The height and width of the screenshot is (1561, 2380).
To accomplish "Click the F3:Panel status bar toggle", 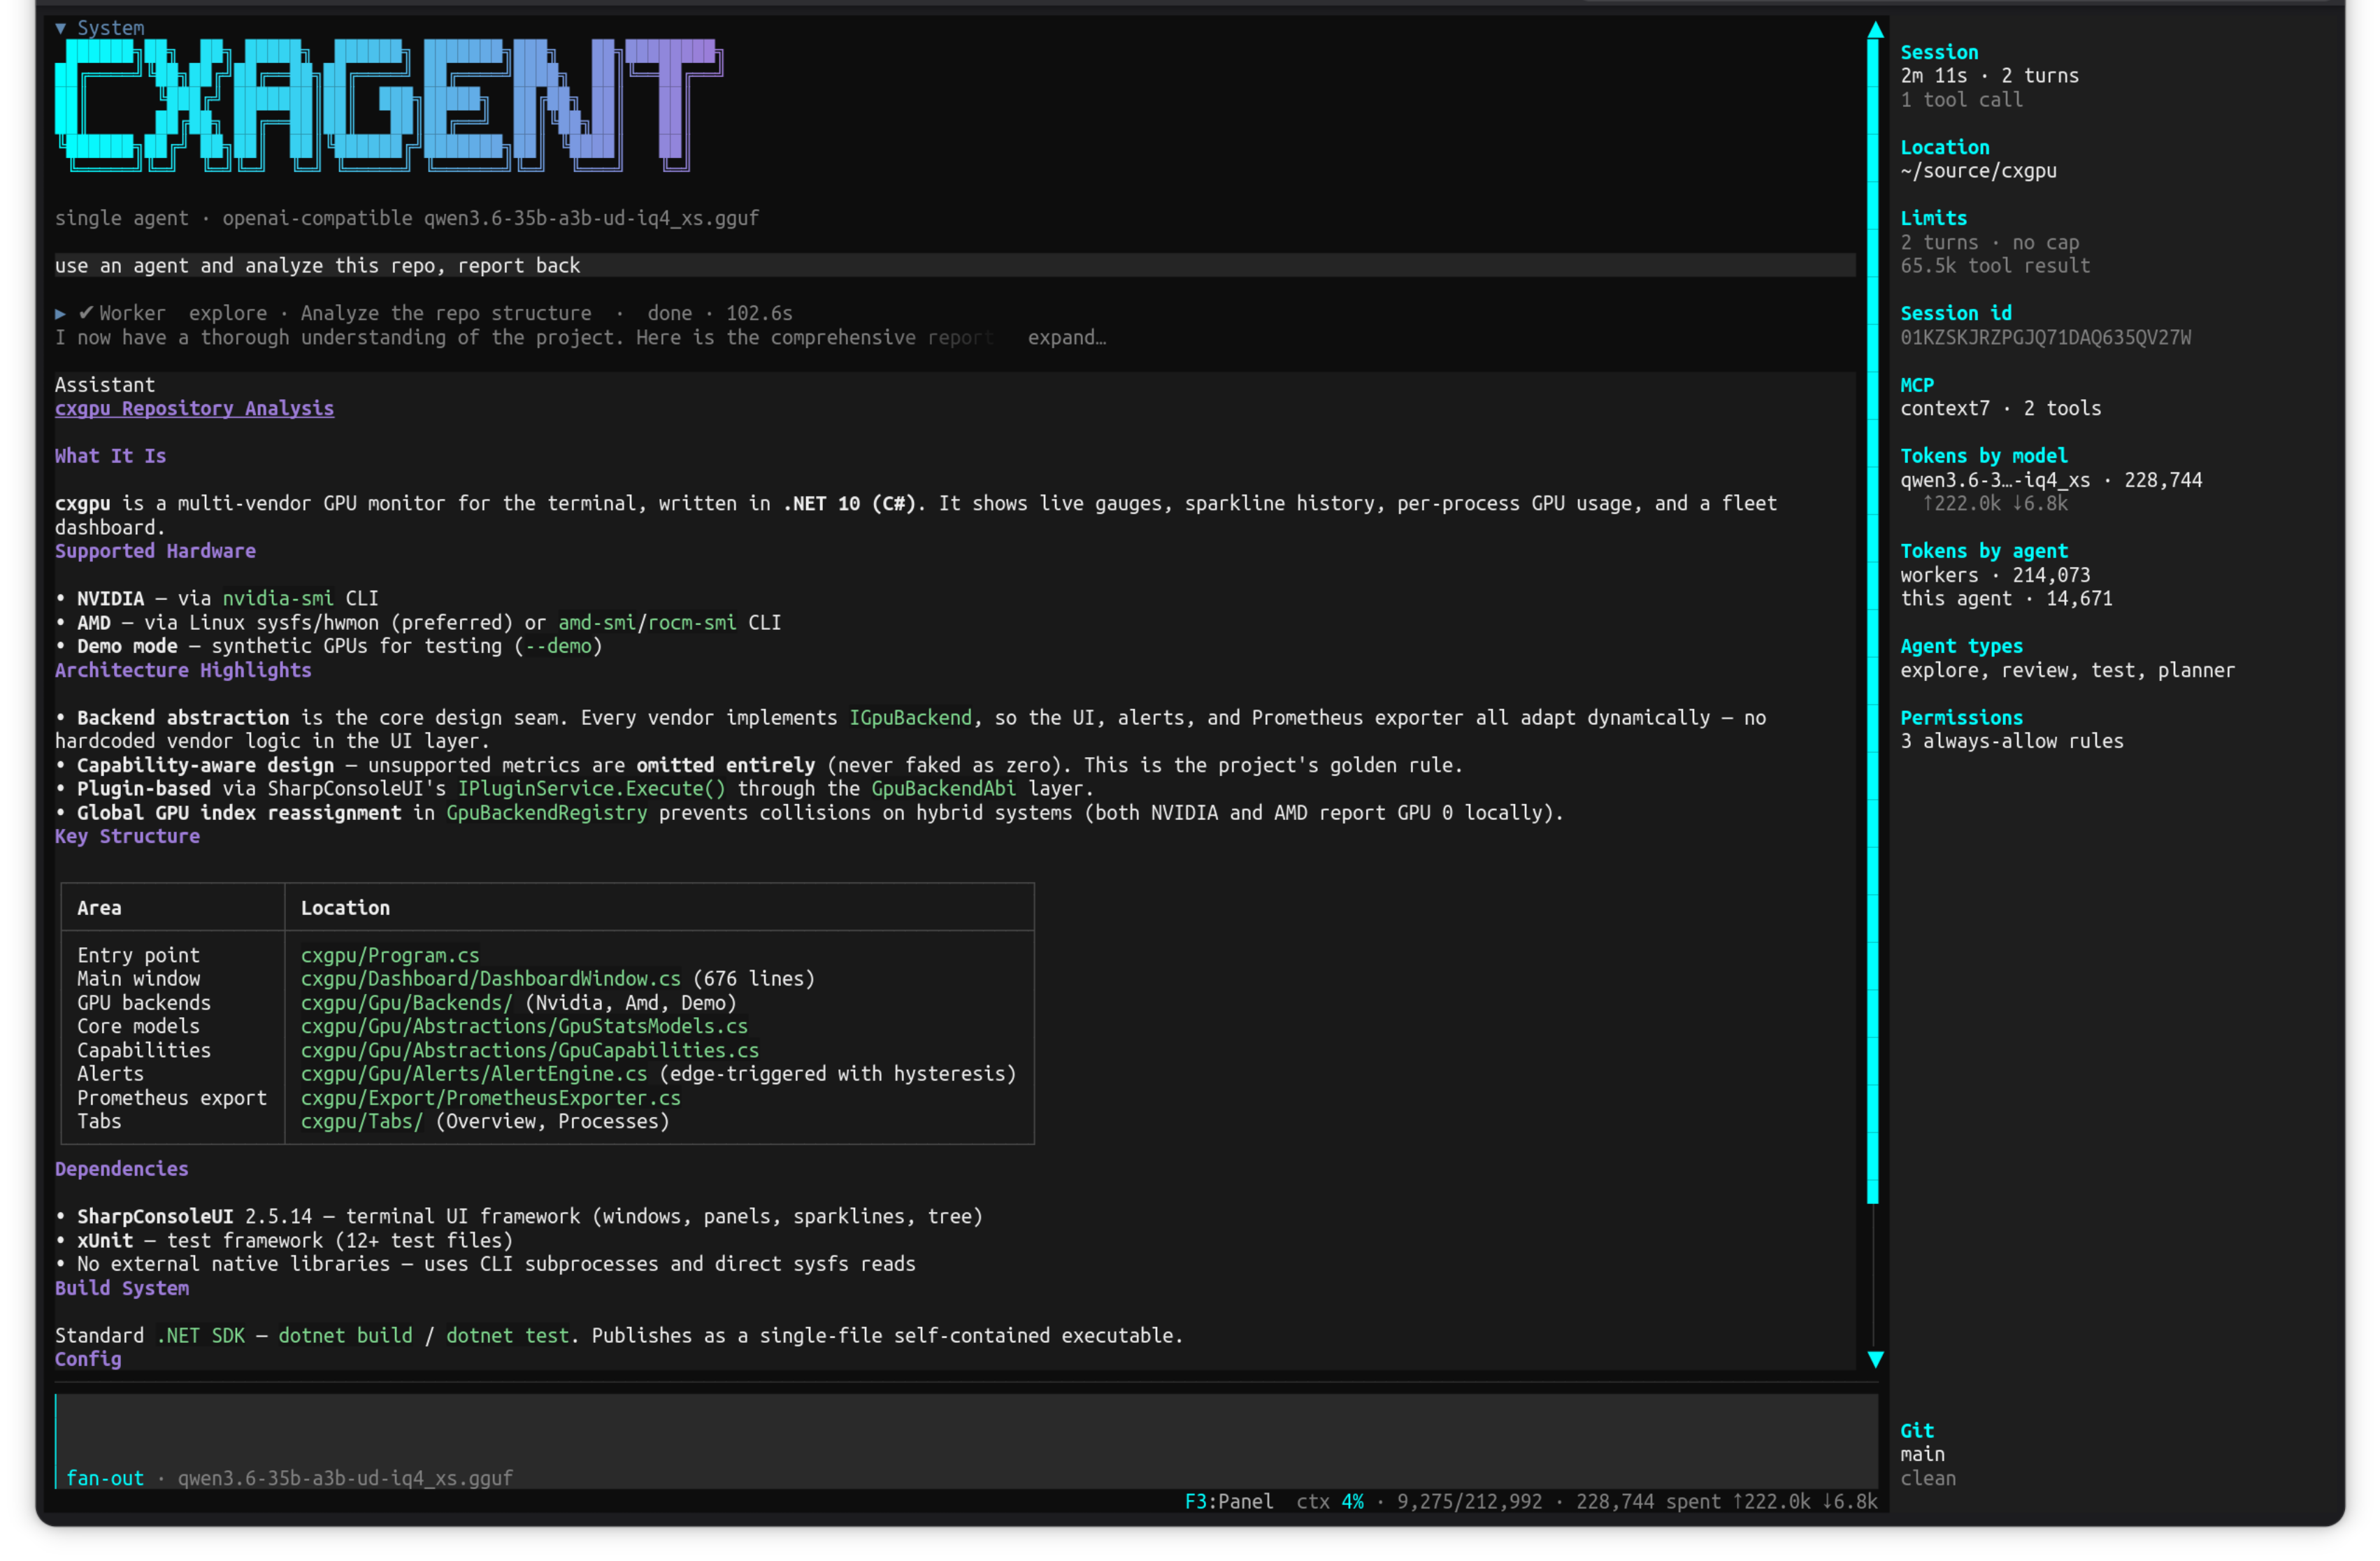I will pos(1229,1501).
